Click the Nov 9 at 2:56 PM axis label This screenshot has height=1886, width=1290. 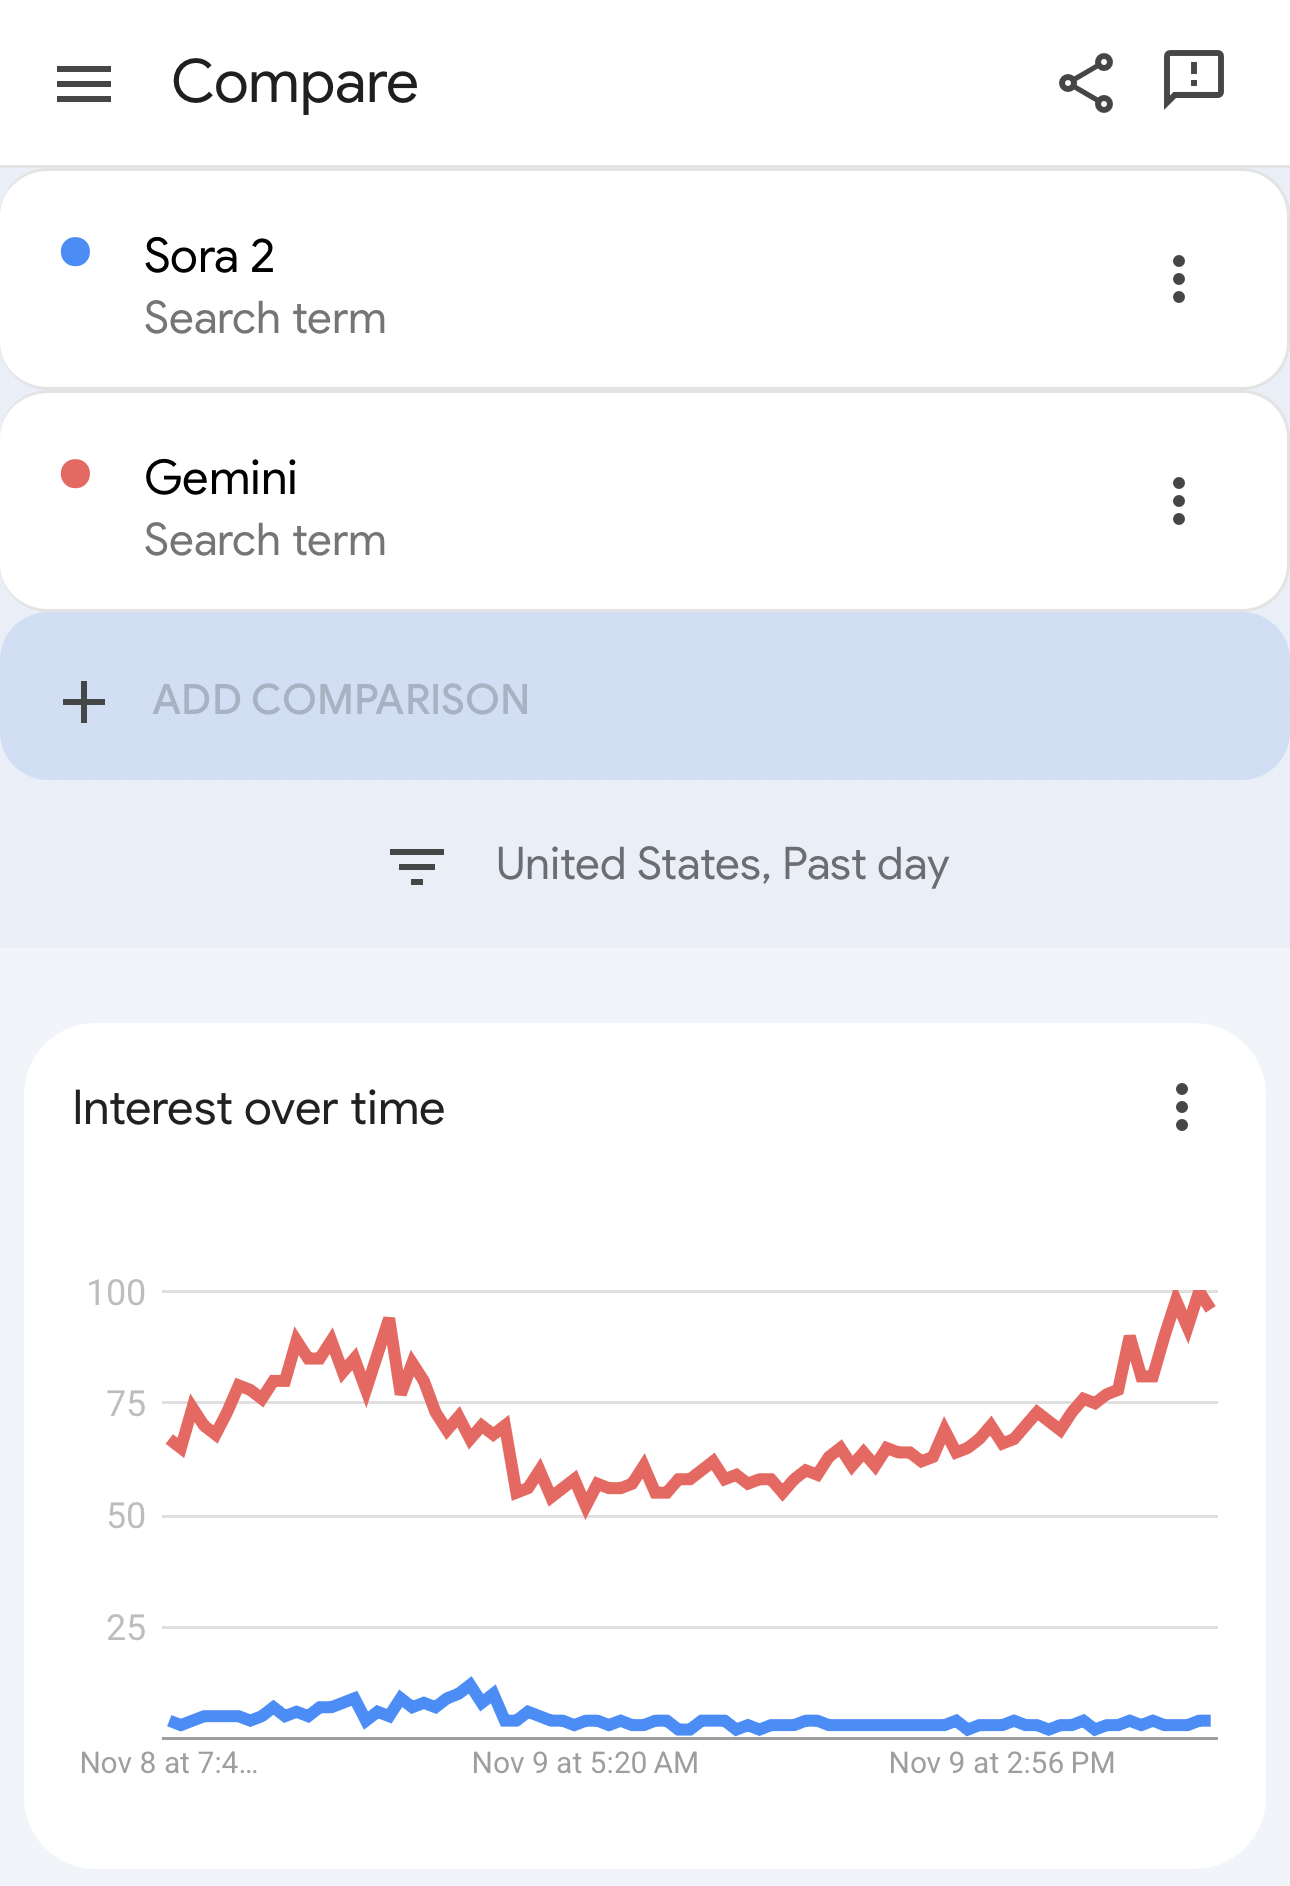tap(1002, 1763)
